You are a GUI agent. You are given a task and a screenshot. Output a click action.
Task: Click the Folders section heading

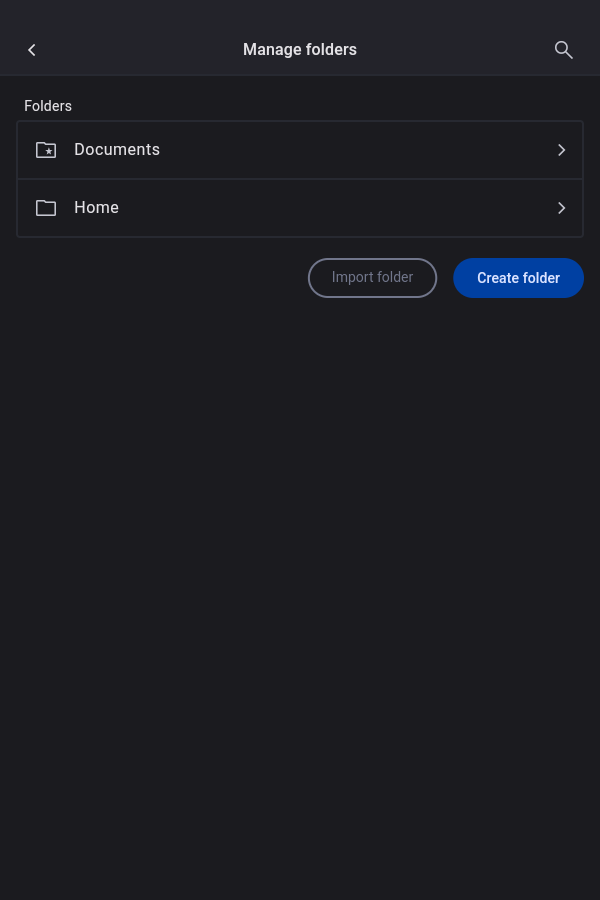click(48, 106)
